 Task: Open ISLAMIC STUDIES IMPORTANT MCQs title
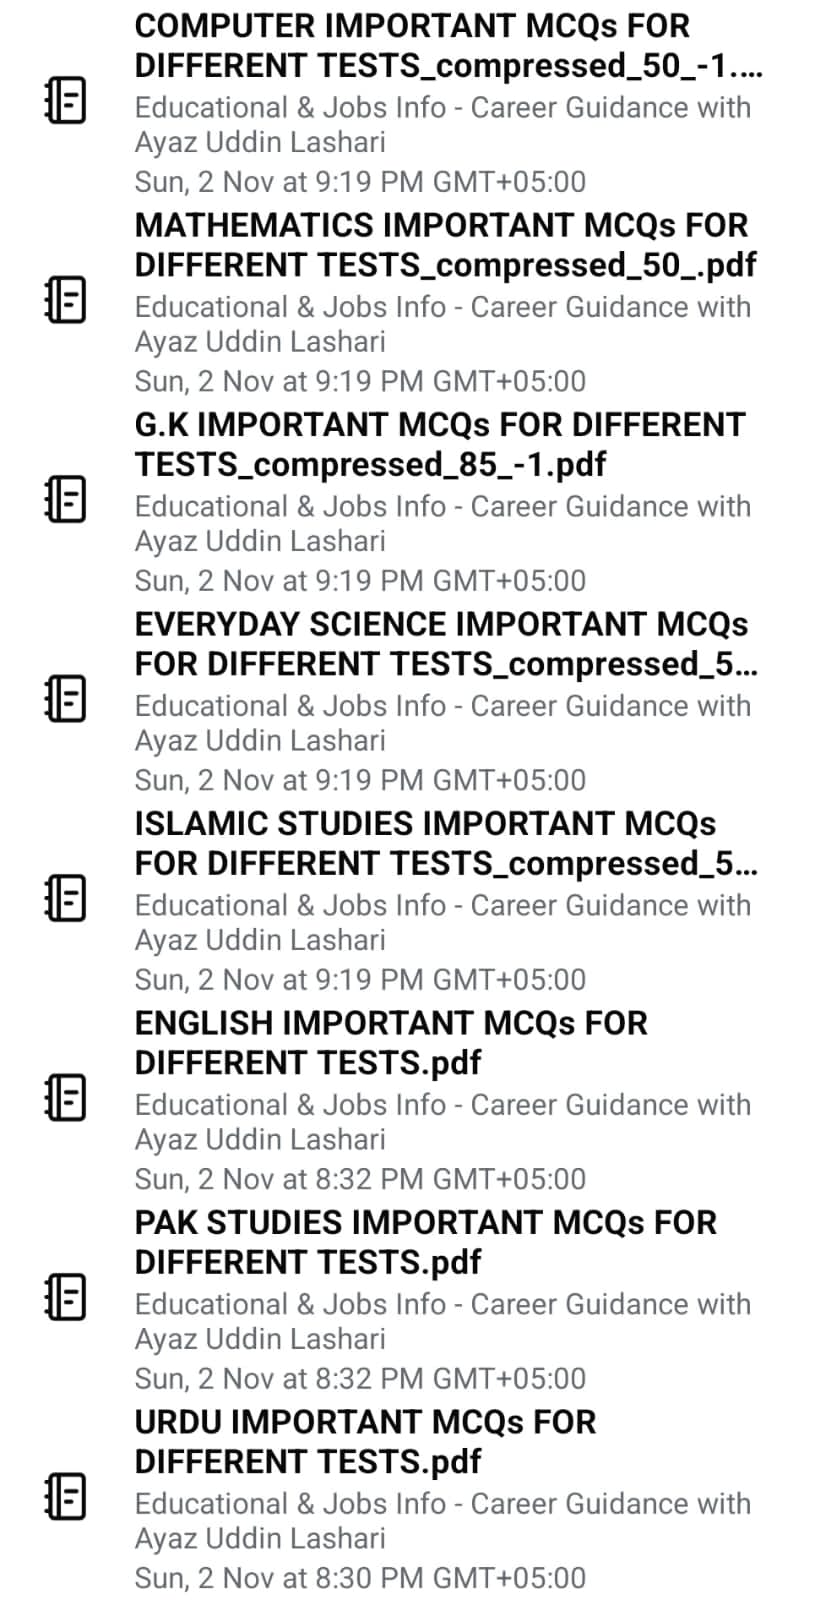(x=445, y=843)
